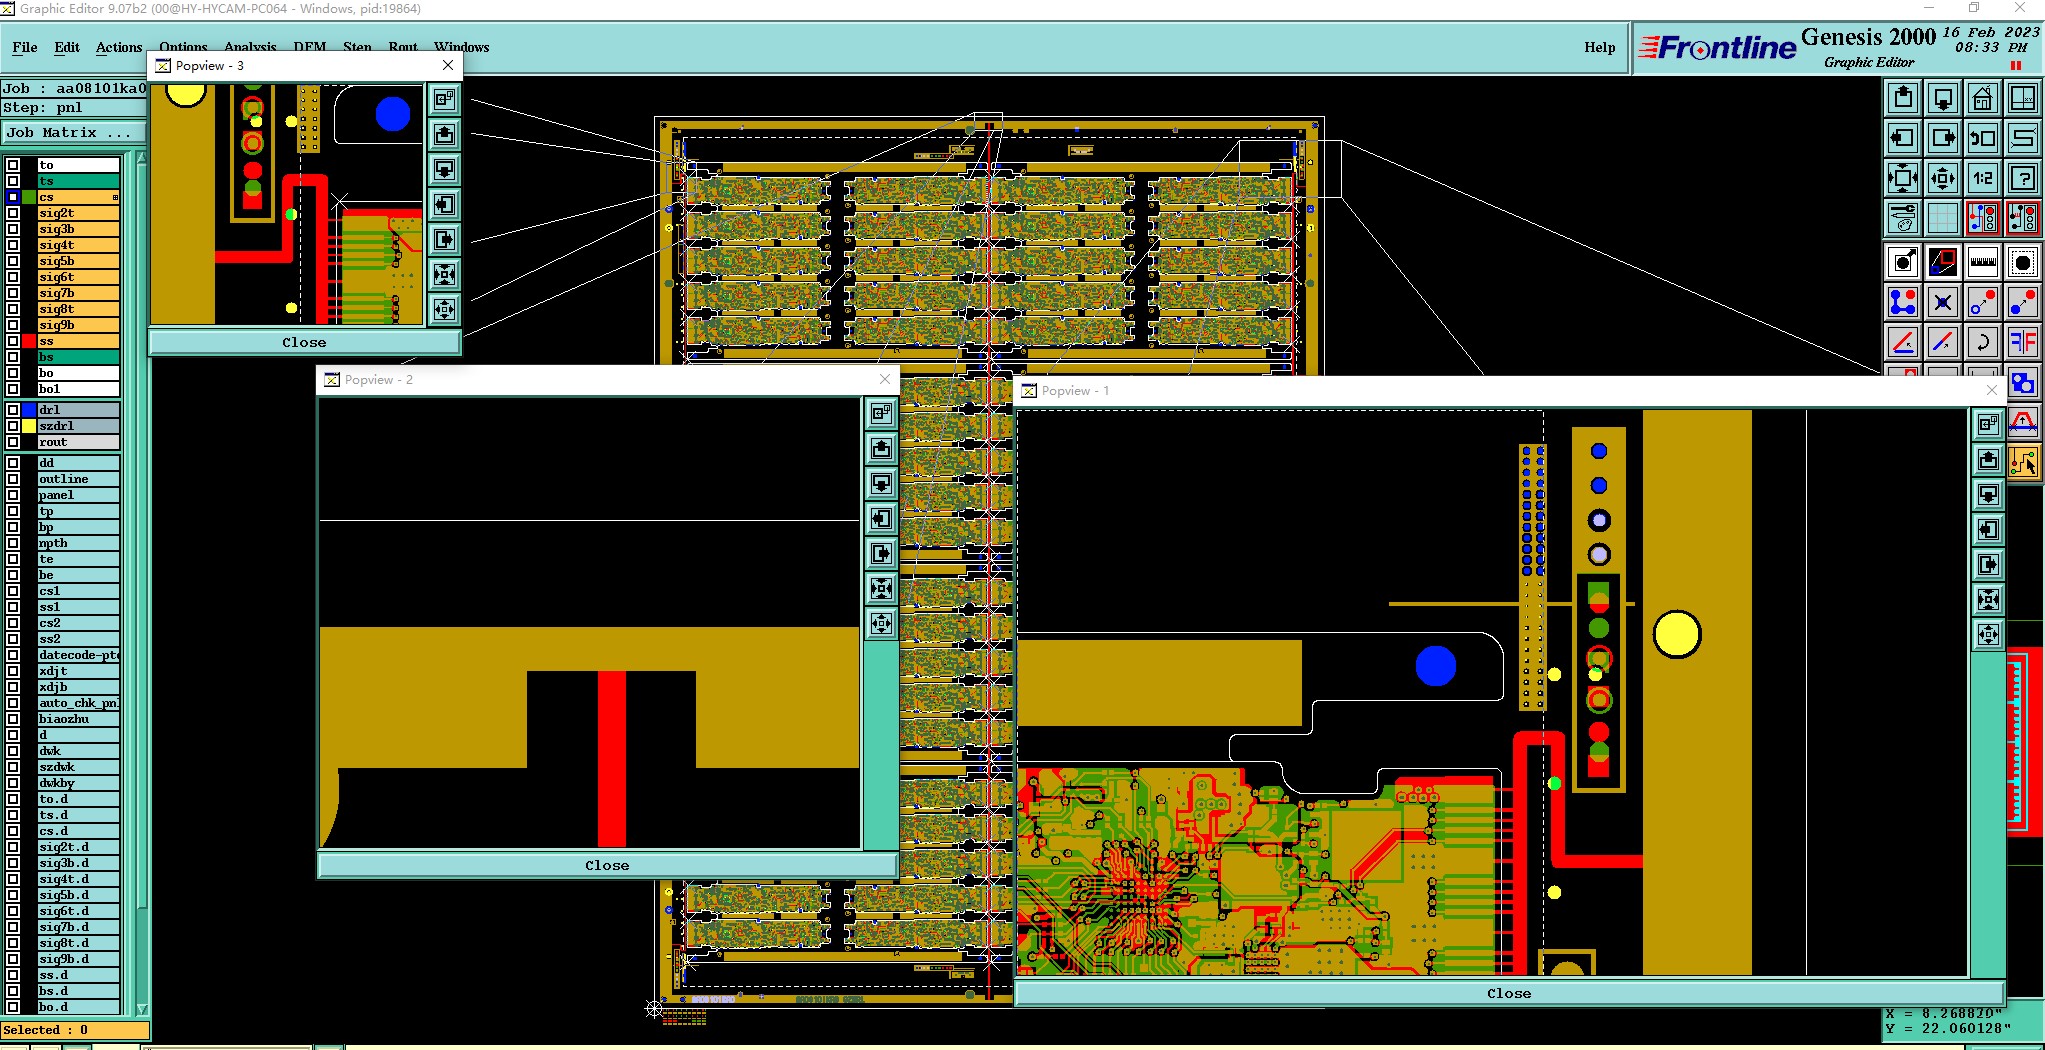Click the Home view icon in right toolbar

(x=1982, y=98)
